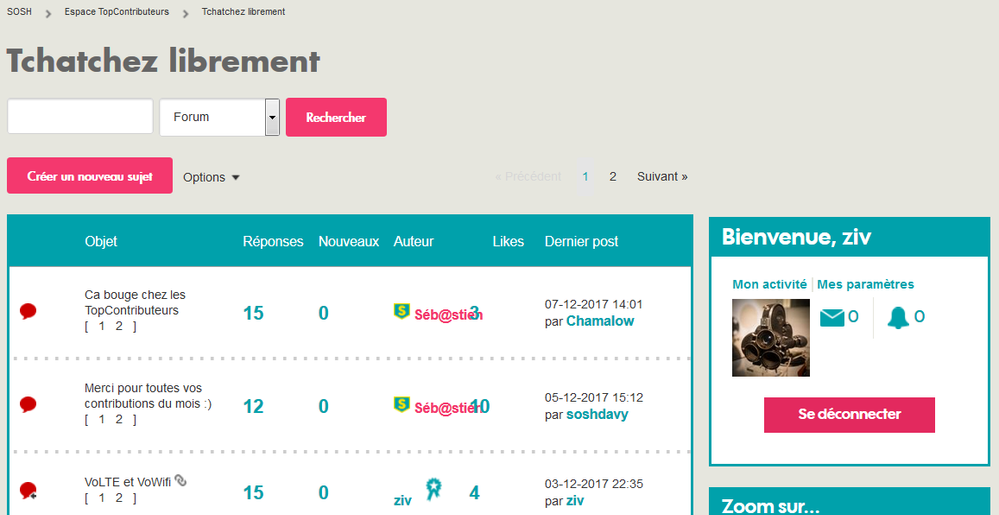Log out with Se déconnecter button
The height and width of the screenshot is (515, 999).
[849, 414]
